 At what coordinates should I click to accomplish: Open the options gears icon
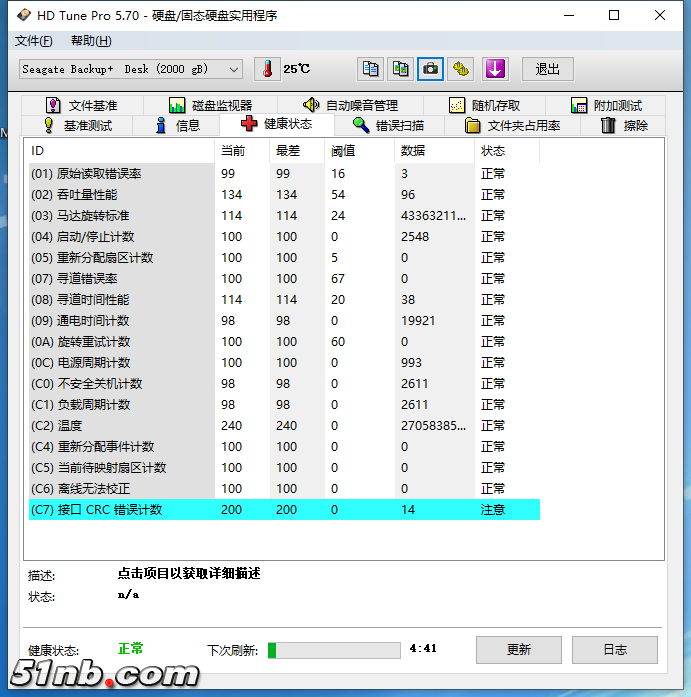pos(461,69)
